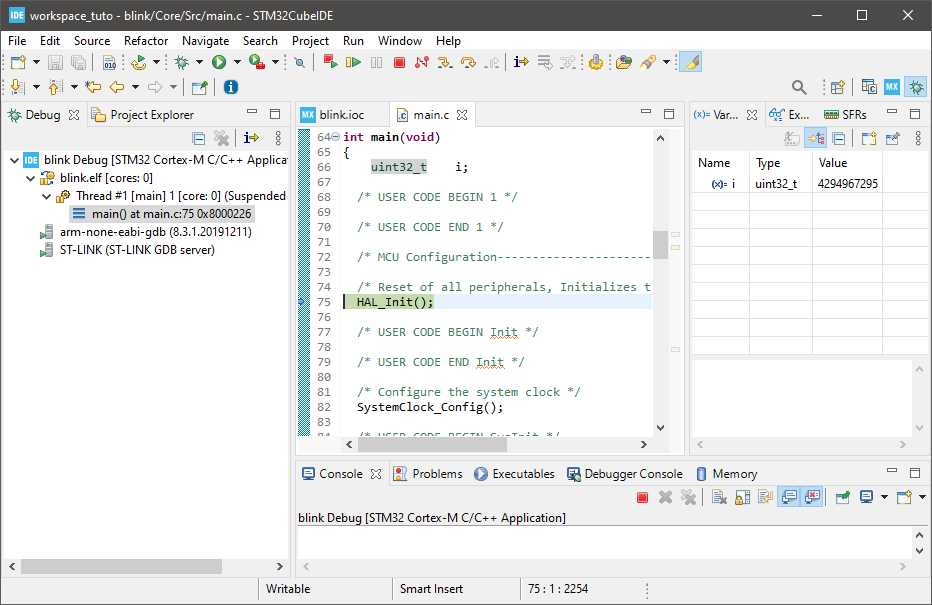The image size is (932, 605).
Task: Open the dropdown arrow beside Run icon
Action: pyautogui.click(x=237, y=62)
